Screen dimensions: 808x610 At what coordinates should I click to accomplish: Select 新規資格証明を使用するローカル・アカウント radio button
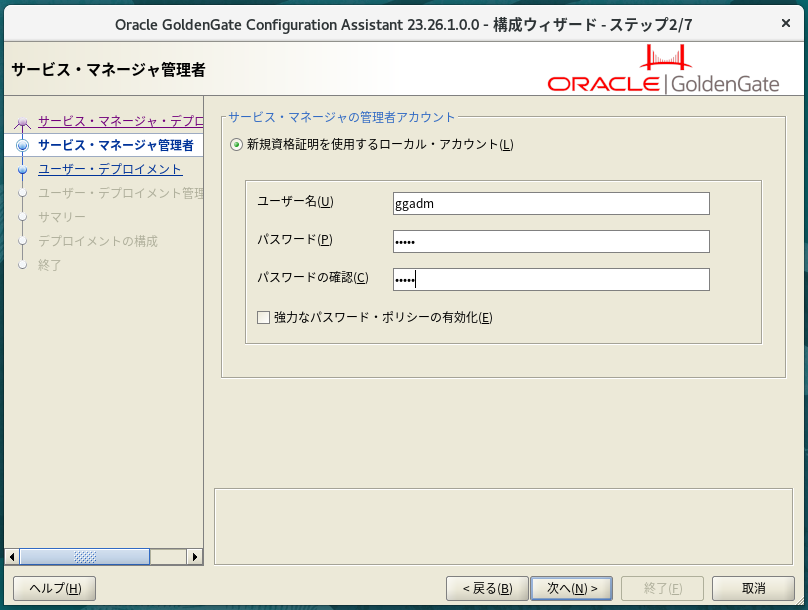click(236, 145)
